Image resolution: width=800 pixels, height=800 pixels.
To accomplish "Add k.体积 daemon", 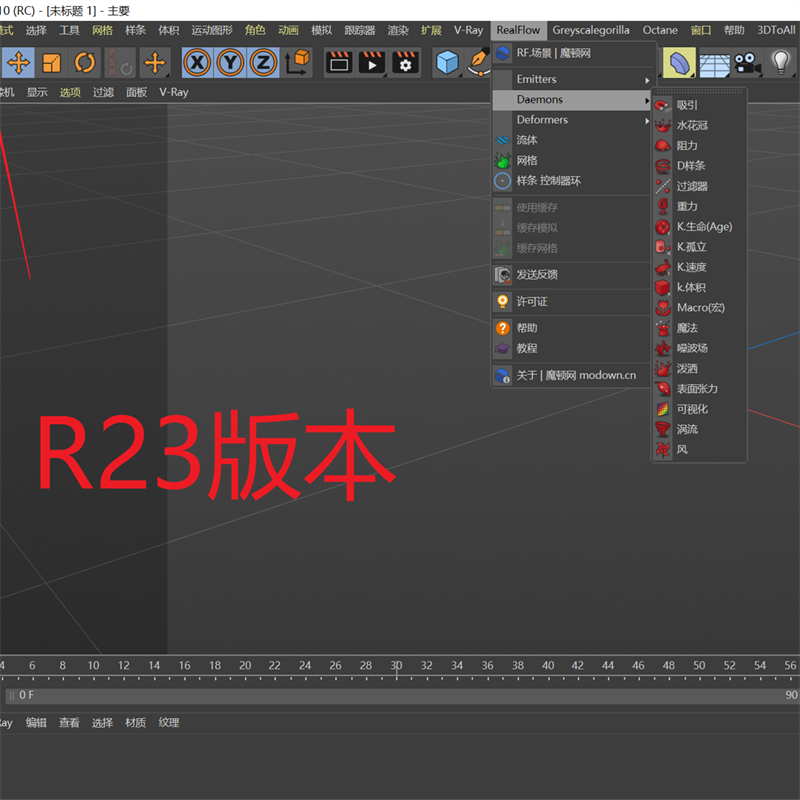I will pyautogui.click(x=699, y=287).
